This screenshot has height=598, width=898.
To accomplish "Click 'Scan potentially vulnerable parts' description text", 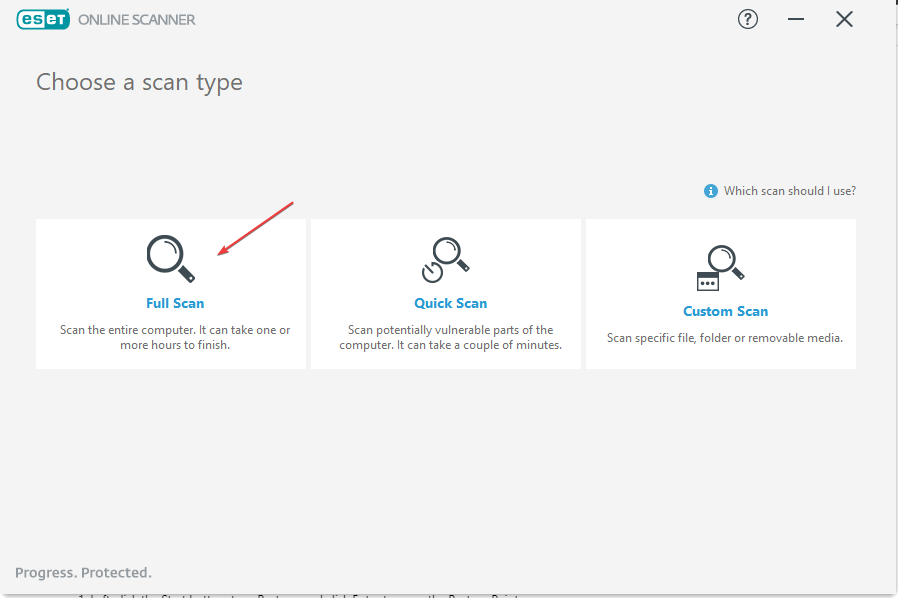I will (451, 337).
